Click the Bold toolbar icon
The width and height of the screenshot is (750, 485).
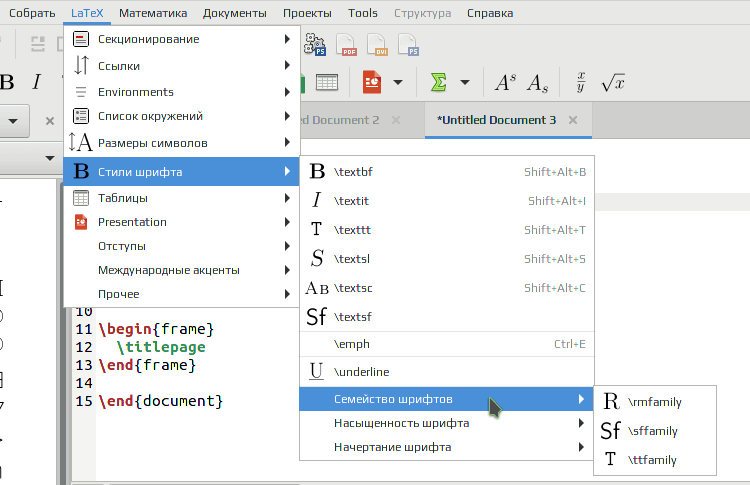[7, 82]
